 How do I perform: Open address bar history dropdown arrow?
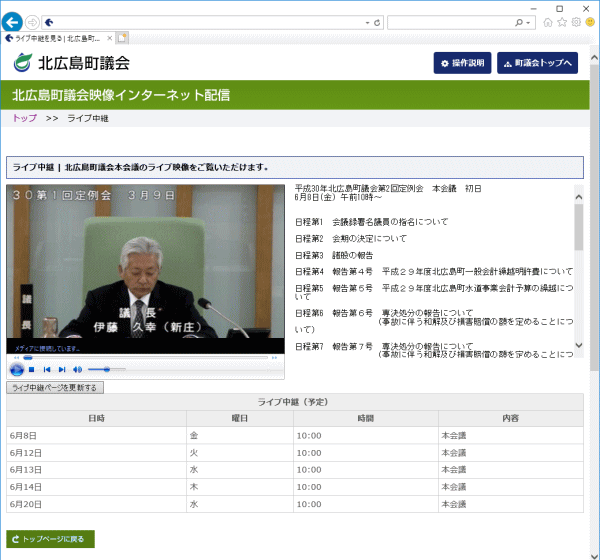point(367,23)
